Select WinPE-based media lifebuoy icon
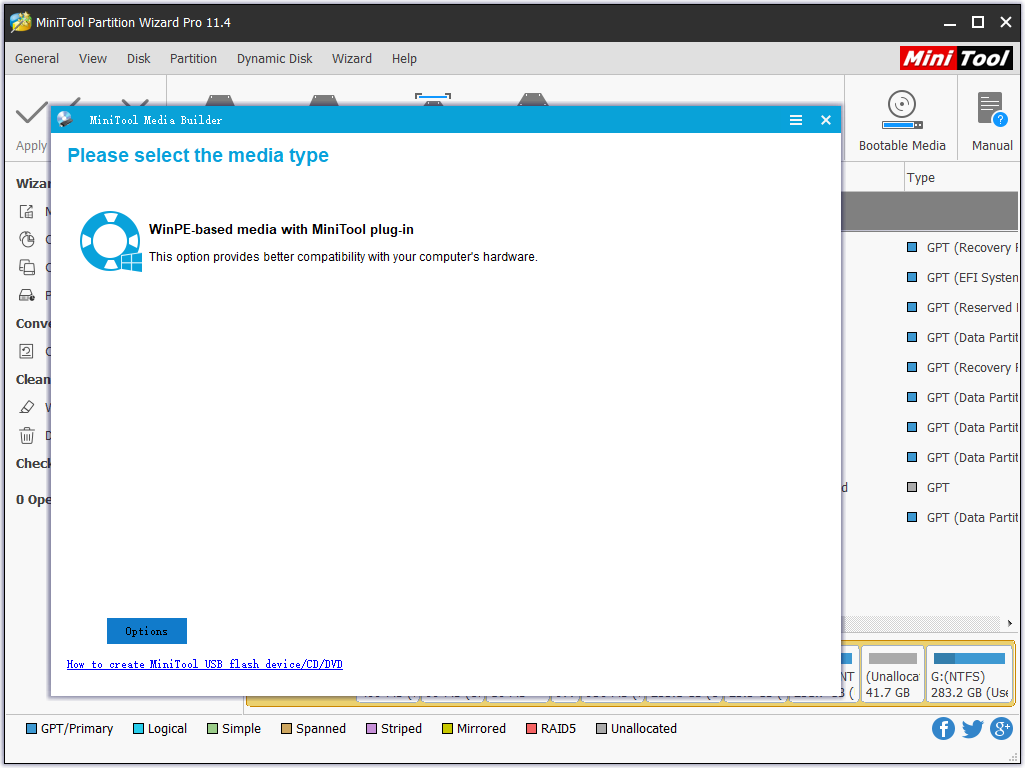The width and height of the screenshot is (1025, 768). pos(110,241)
